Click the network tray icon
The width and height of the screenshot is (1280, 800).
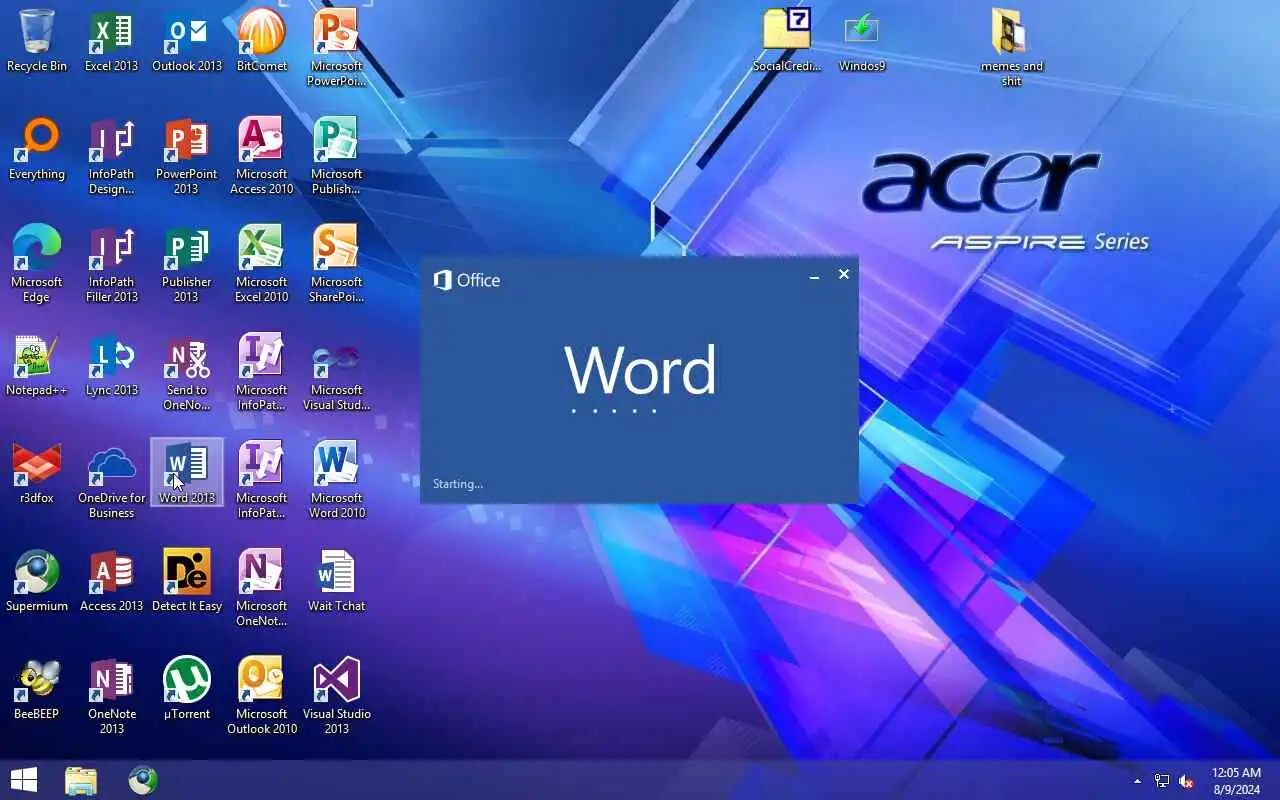[1162, 781]
